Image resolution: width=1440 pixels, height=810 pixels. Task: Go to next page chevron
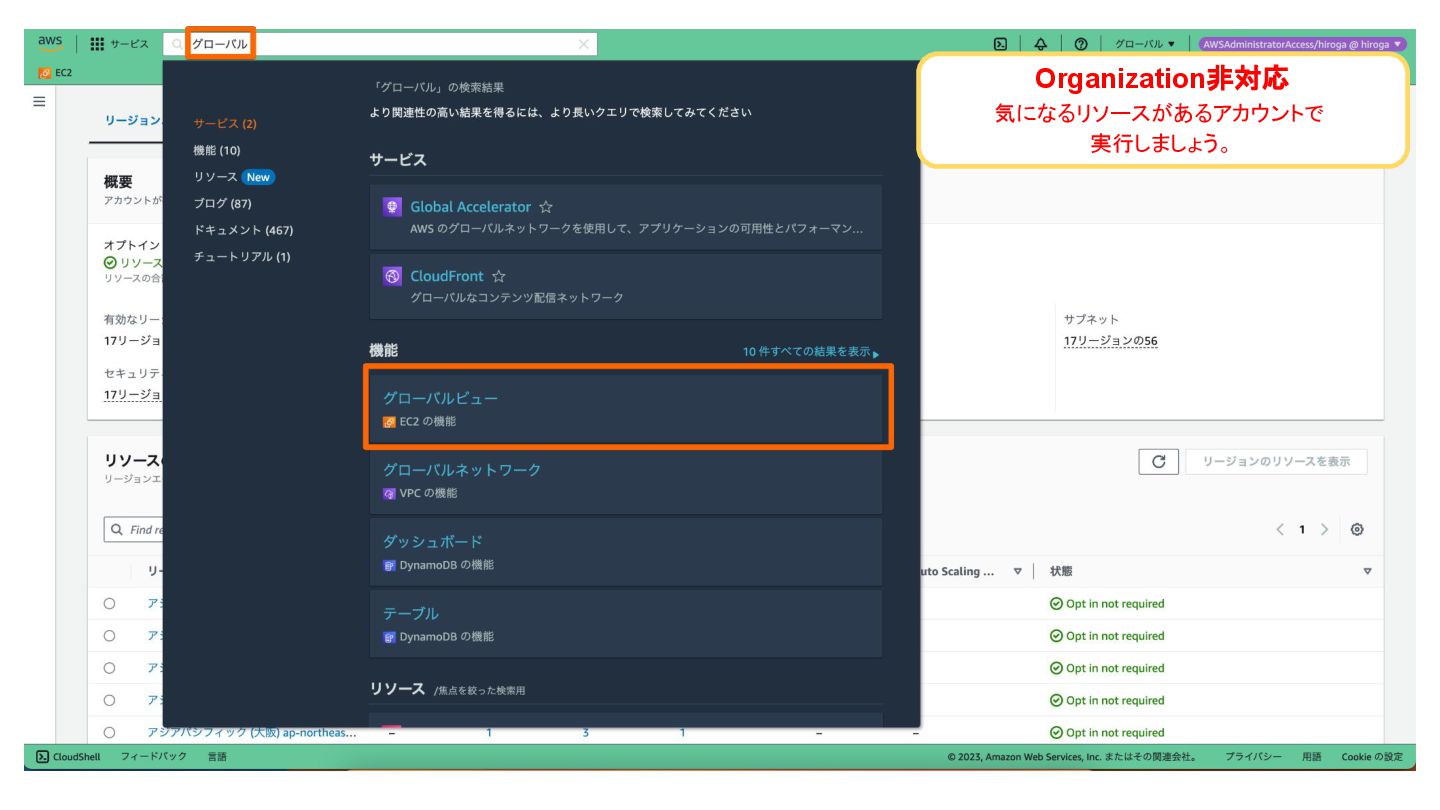[1324, 530]
